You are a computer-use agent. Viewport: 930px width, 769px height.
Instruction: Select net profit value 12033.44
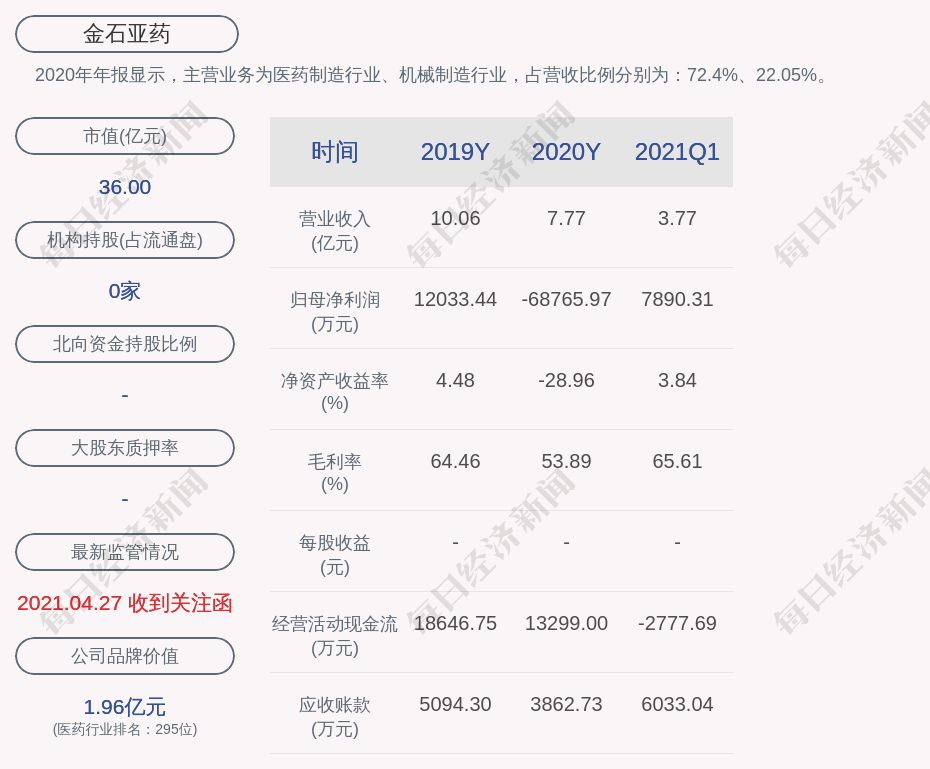tap(455, 299)
